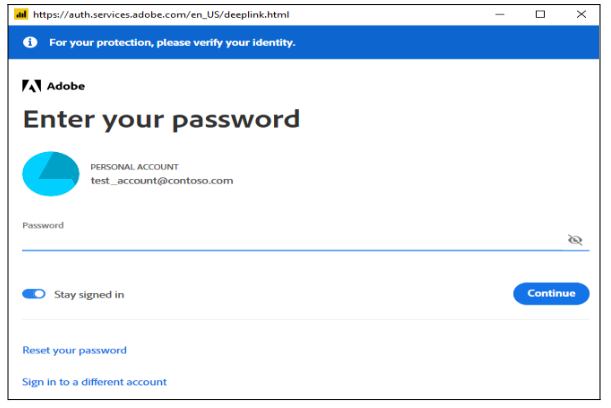The image size is (611, 408).
Task: Click the Password input field
Action: (x=290, y=241)
